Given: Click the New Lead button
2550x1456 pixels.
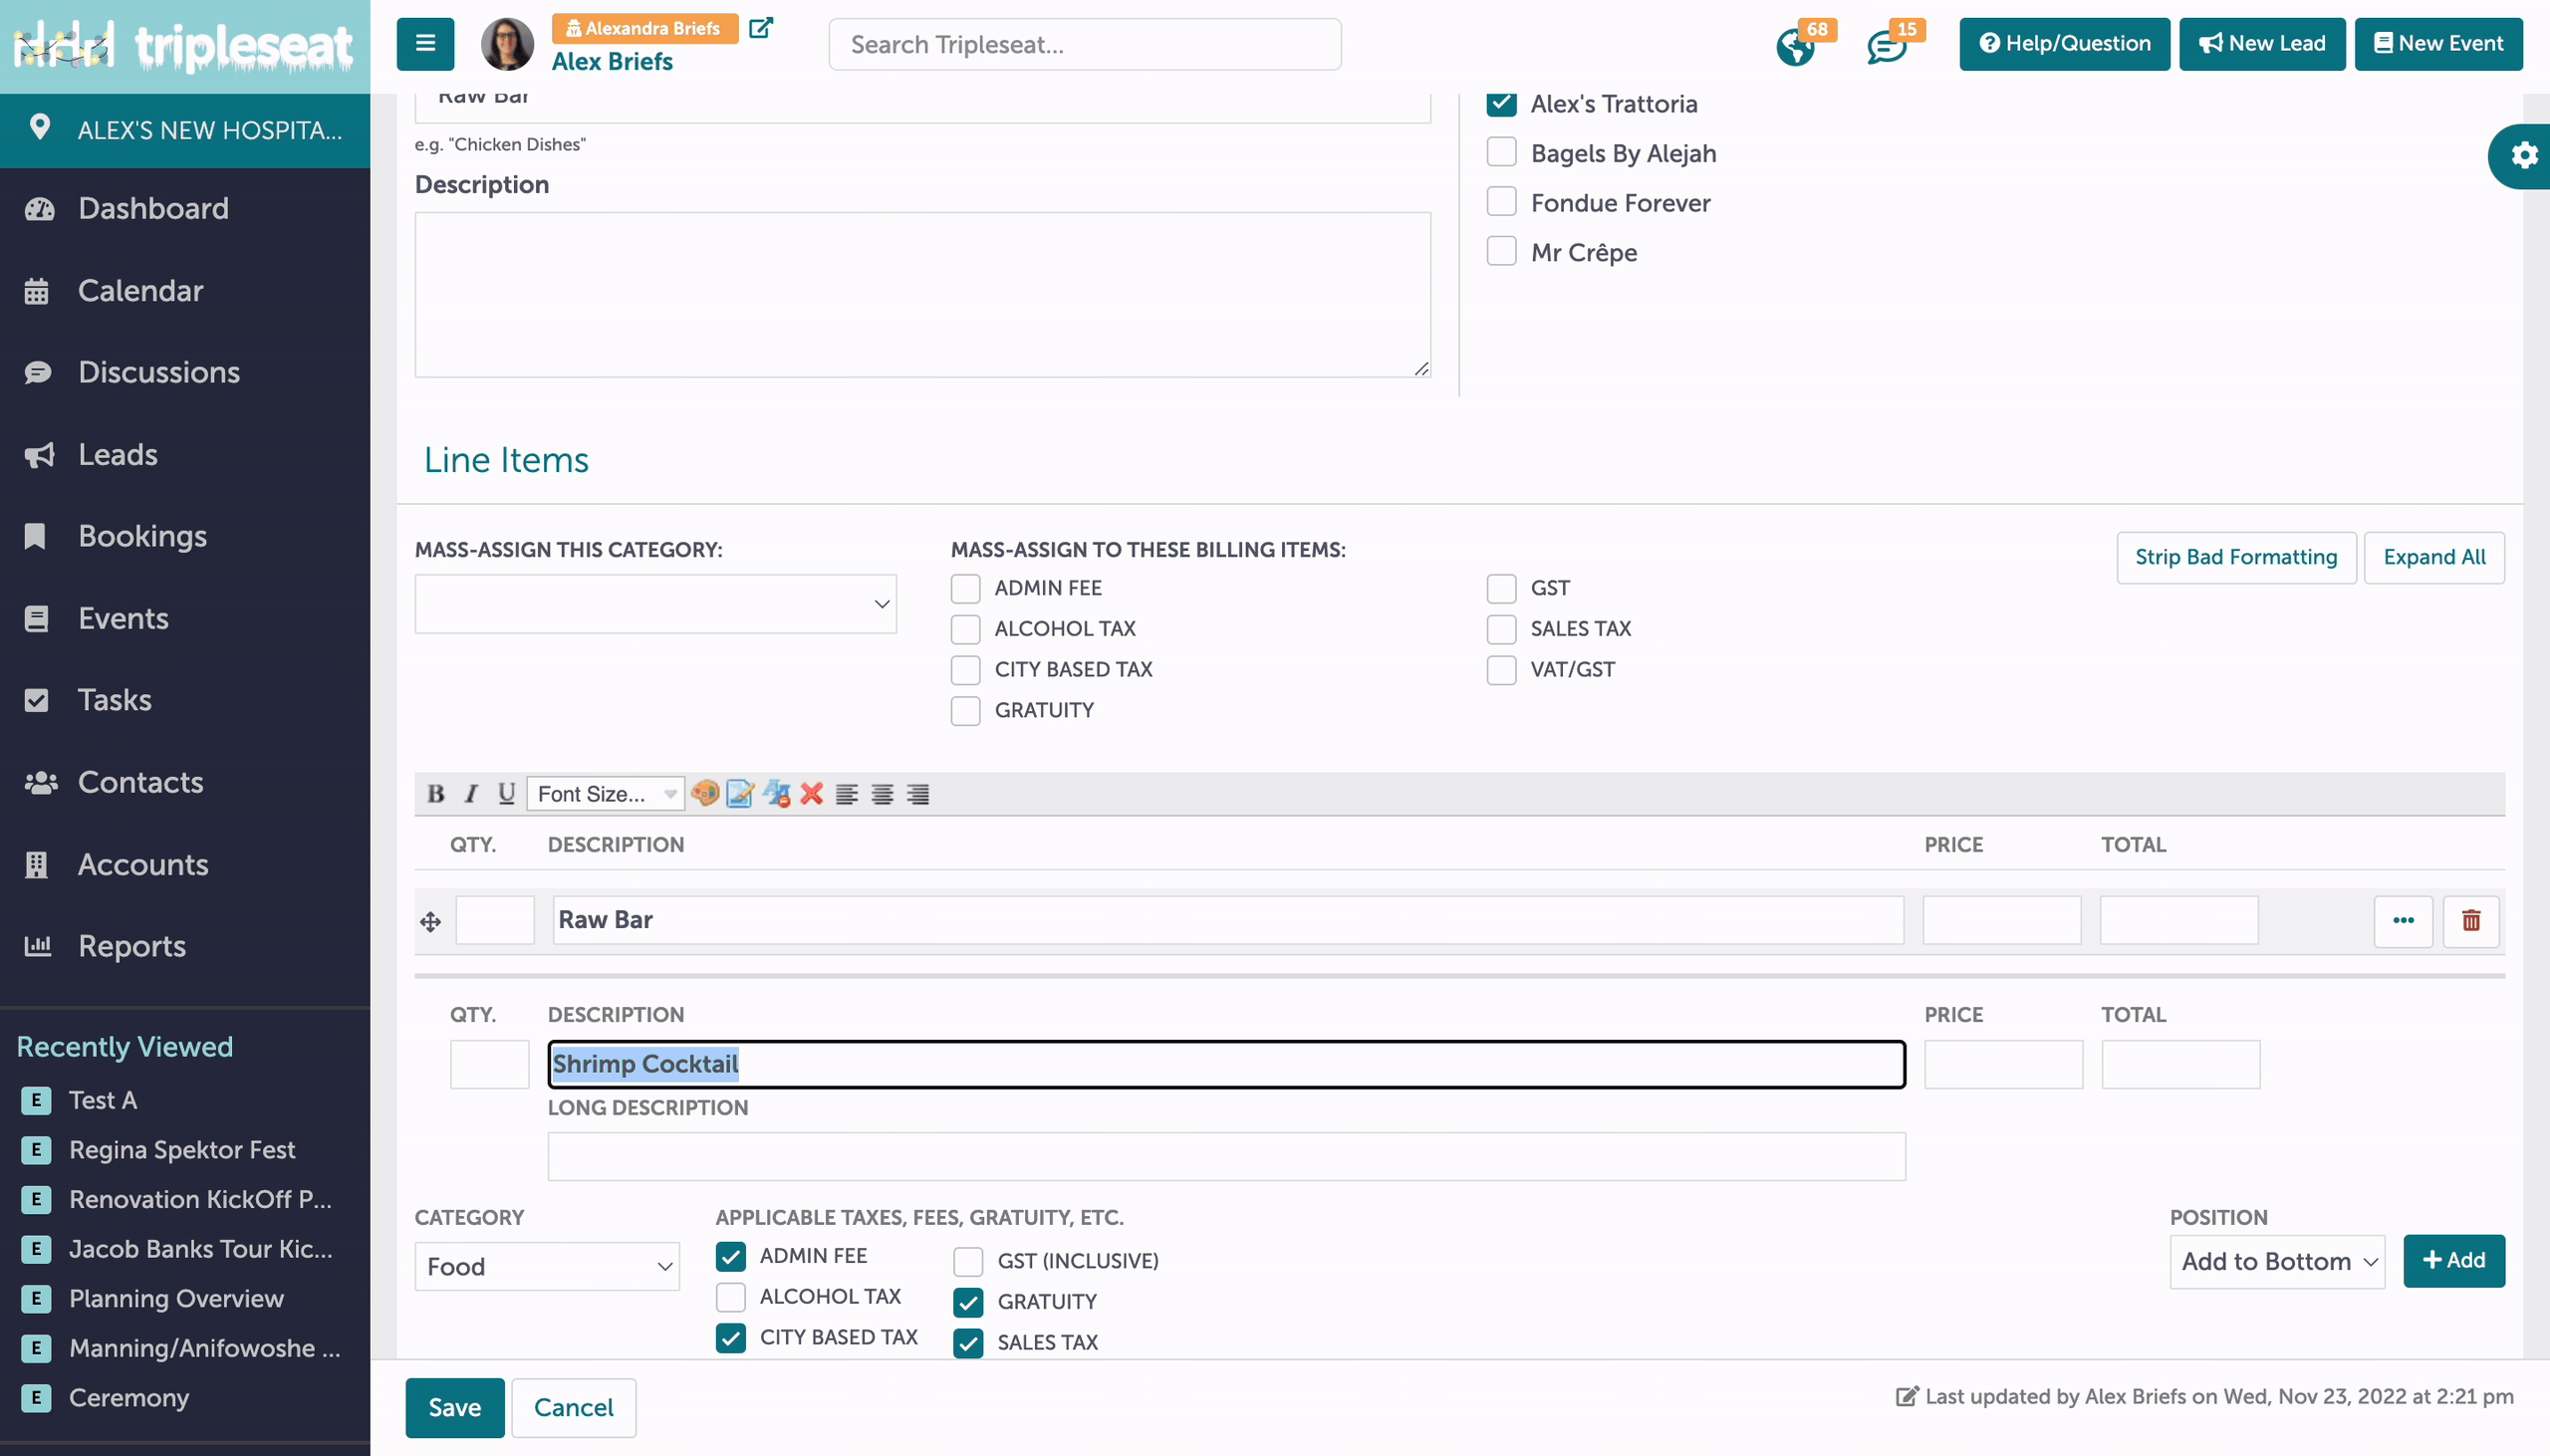Looking at the screenshot, I should [x=2262, y=44].
